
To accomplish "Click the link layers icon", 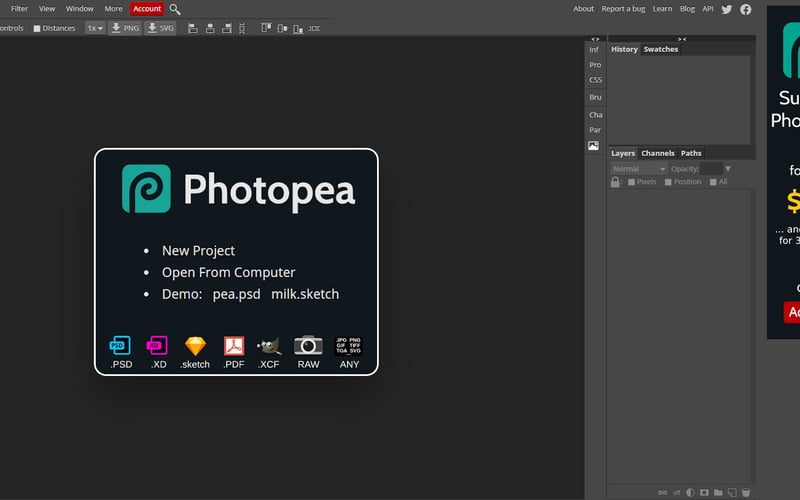I will pyautogui.click(x=662, y=492).
